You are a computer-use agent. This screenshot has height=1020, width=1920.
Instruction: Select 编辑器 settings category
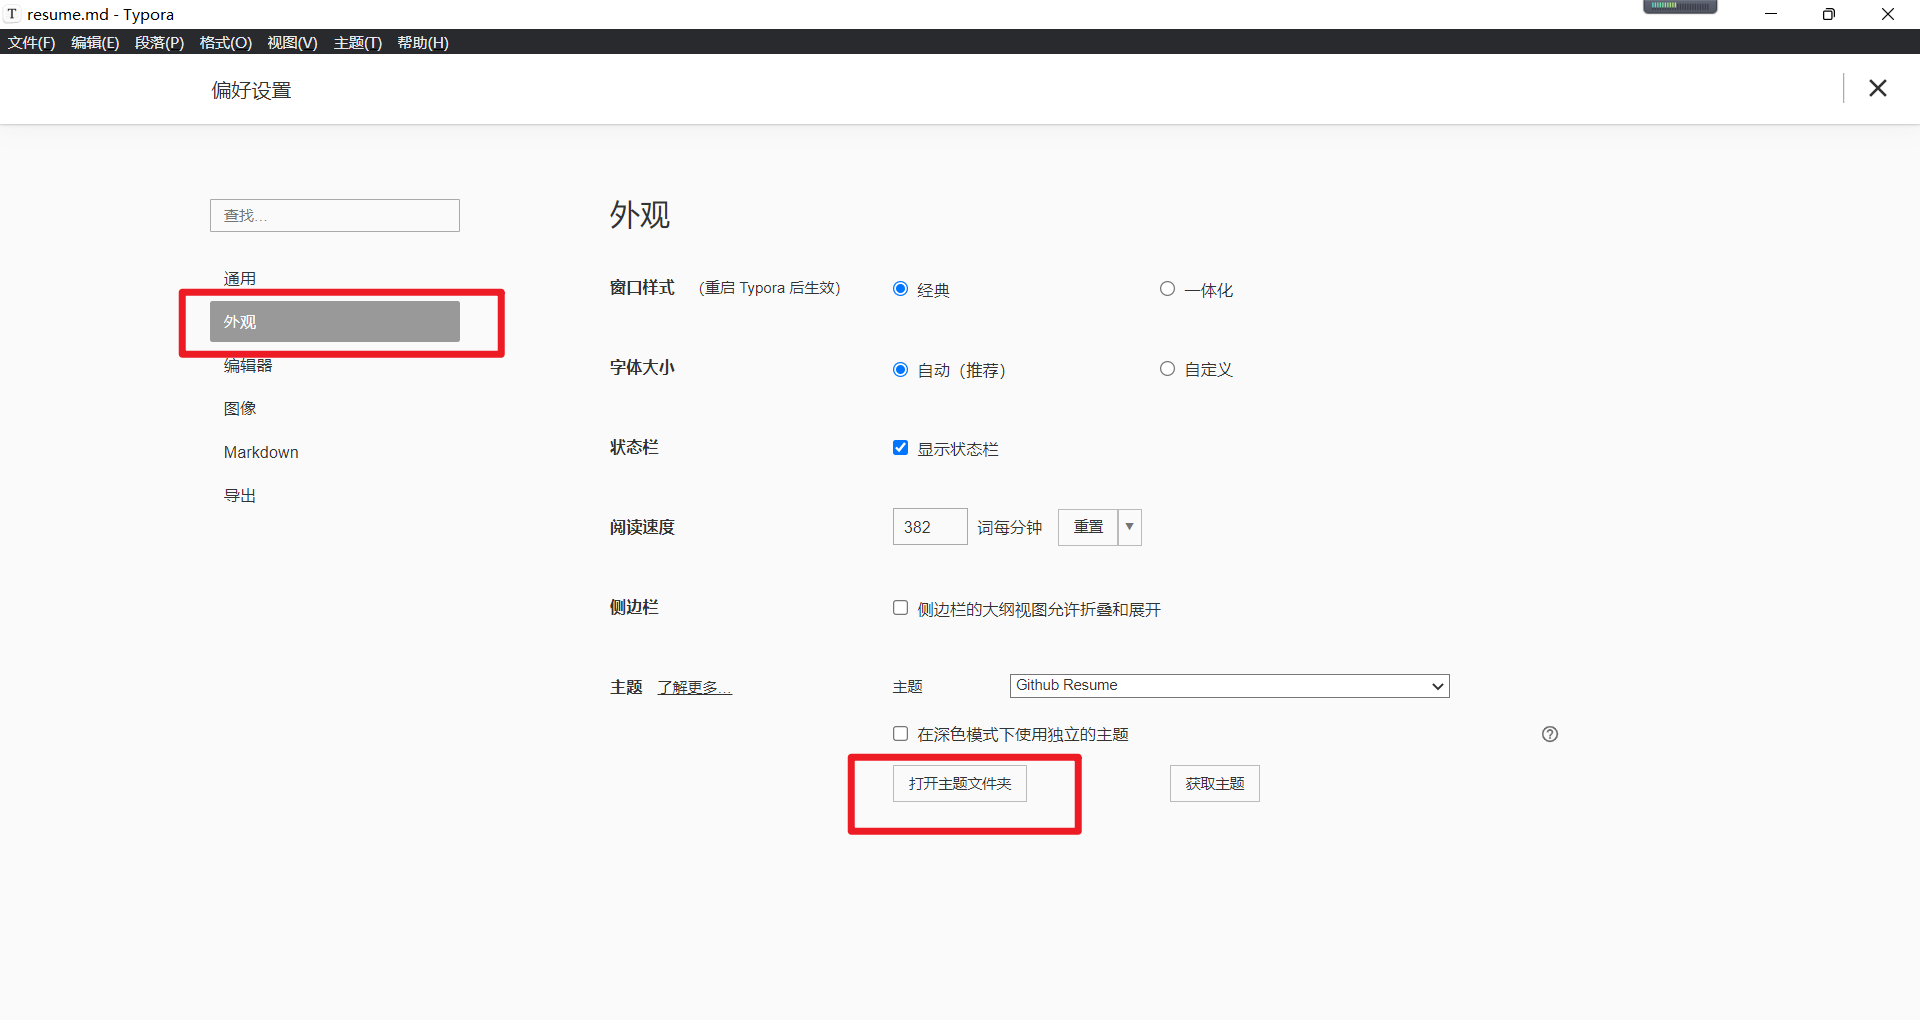click(335, 365)
